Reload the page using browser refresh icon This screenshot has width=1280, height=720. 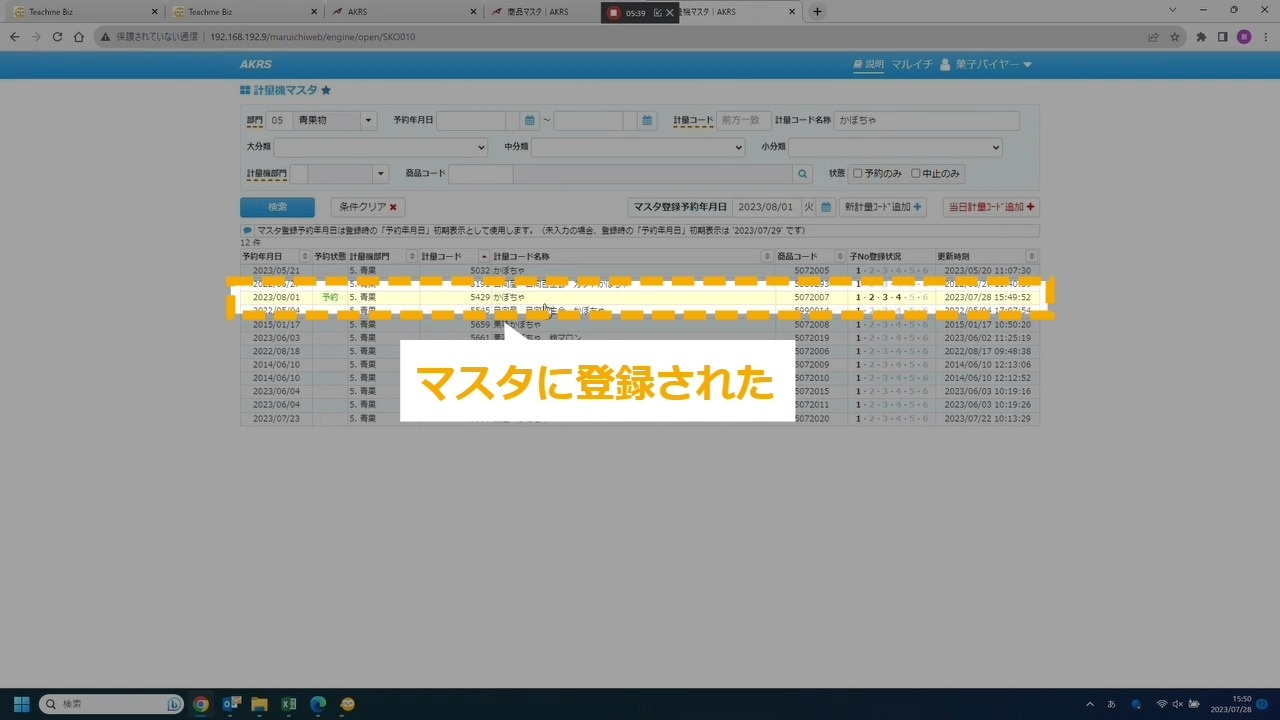click(57, 37)
